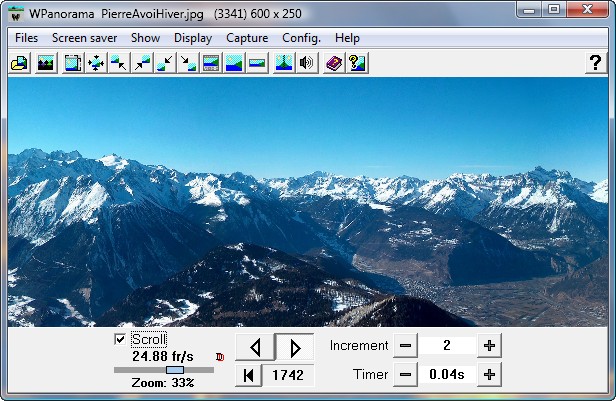The height and width of the screenshot is (401, 616).
Task: Open the Display menu
Action: [193, 38]
